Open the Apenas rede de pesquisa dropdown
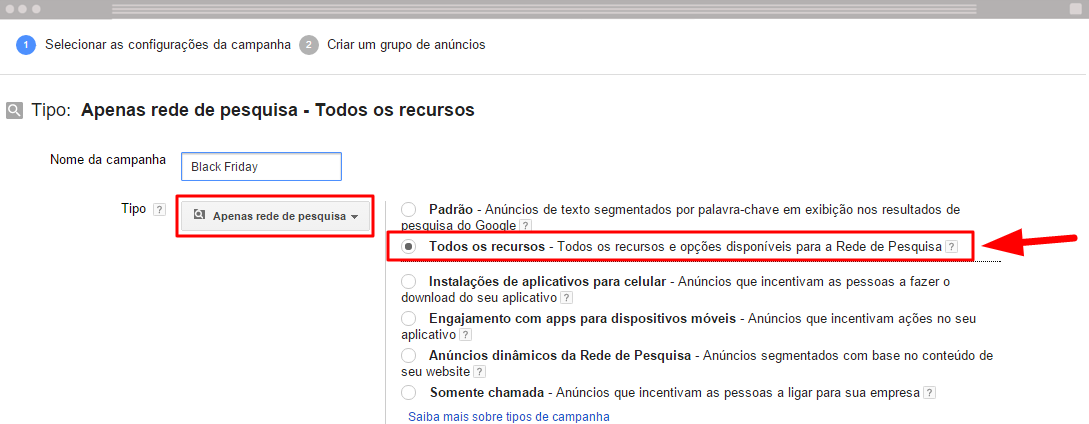Screen dimensions: 1089x424 coord(276,216)
